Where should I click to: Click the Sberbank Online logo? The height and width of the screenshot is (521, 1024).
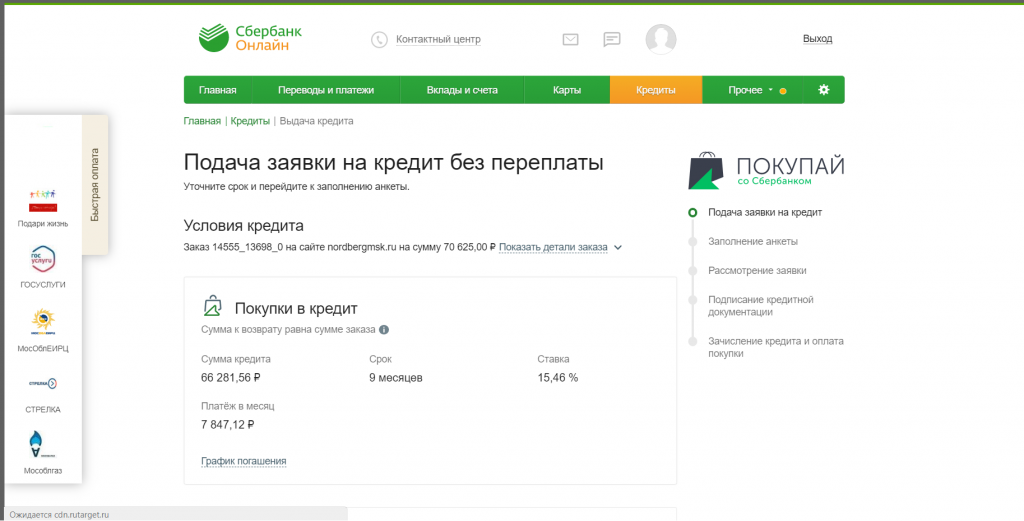click(x=251, y=38)
